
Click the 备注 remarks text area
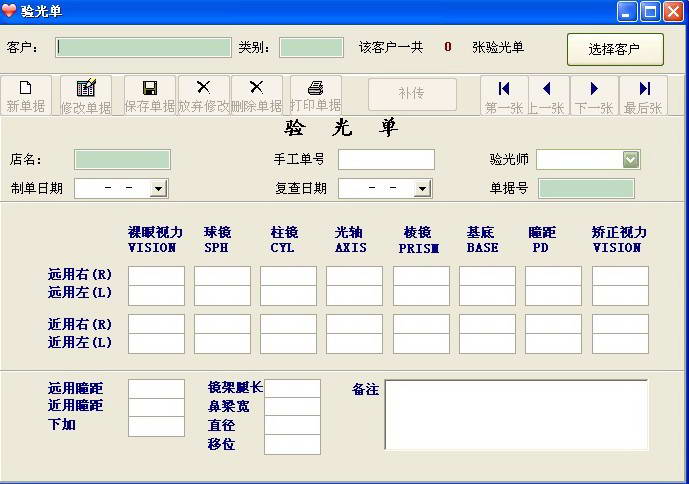coord(516,415)
